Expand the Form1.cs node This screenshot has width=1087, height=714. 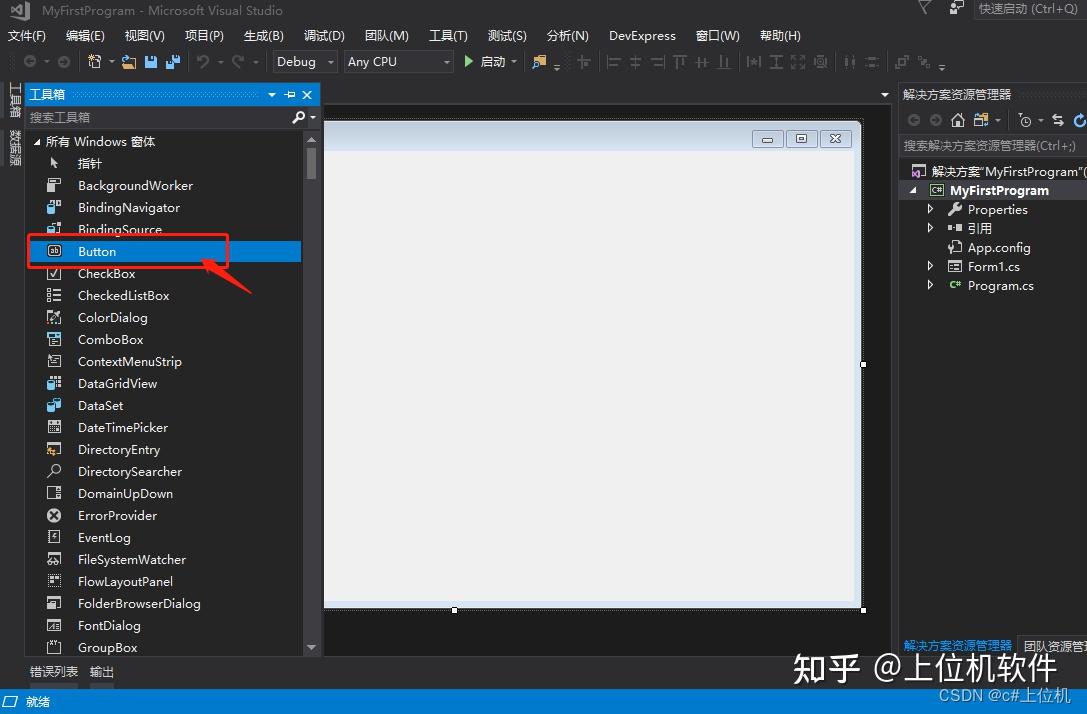[930, 265]
